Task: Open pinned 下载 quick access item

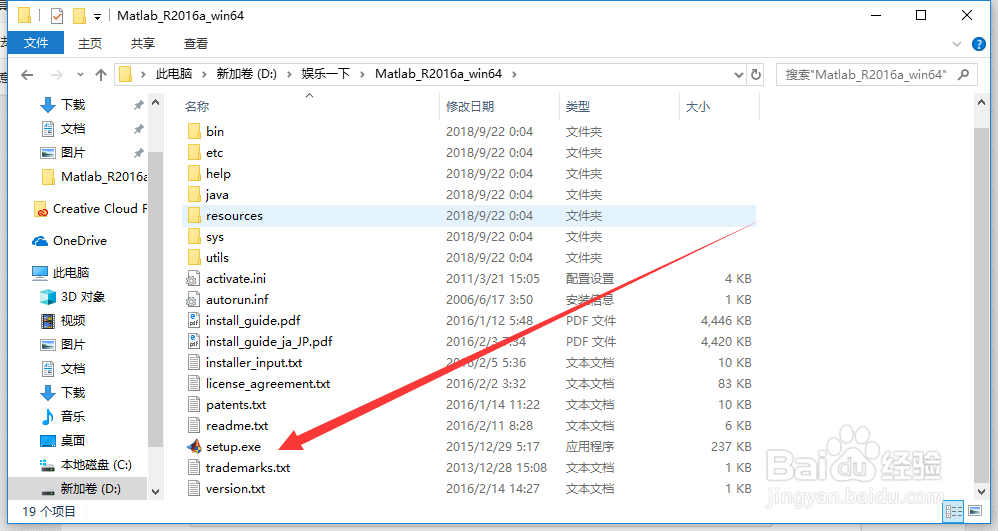Action: coord(63,105)
